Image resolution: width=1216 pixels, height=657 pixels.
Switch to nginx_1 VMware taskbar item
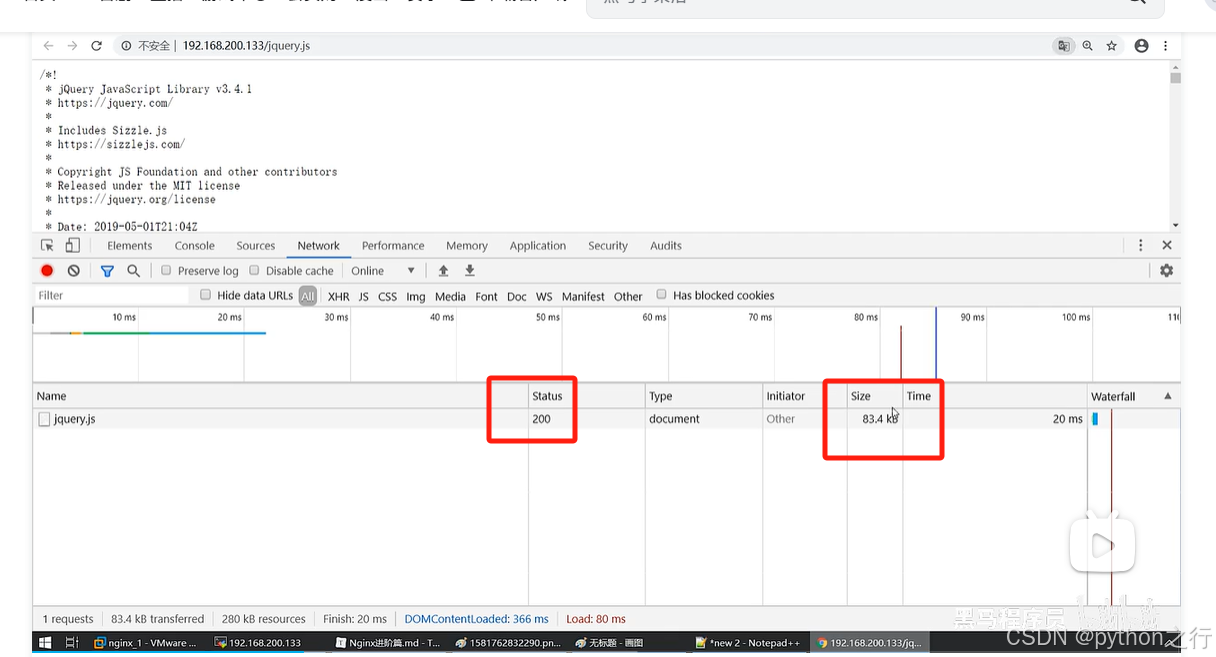pyautogui.click(x=146, y=642)
